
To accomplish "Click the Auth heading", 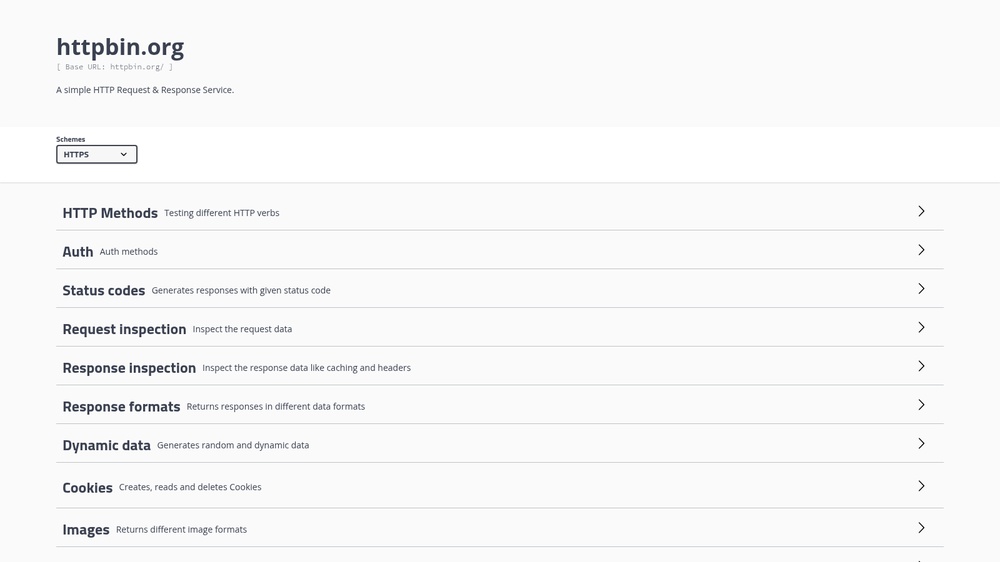I will click(78, 252).
